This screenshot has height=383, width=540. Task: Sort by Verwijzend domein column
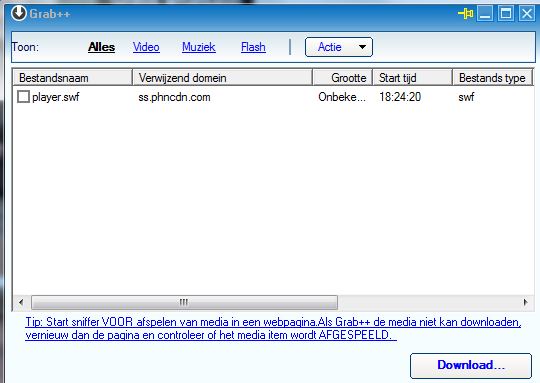click(x=222, y=78)
